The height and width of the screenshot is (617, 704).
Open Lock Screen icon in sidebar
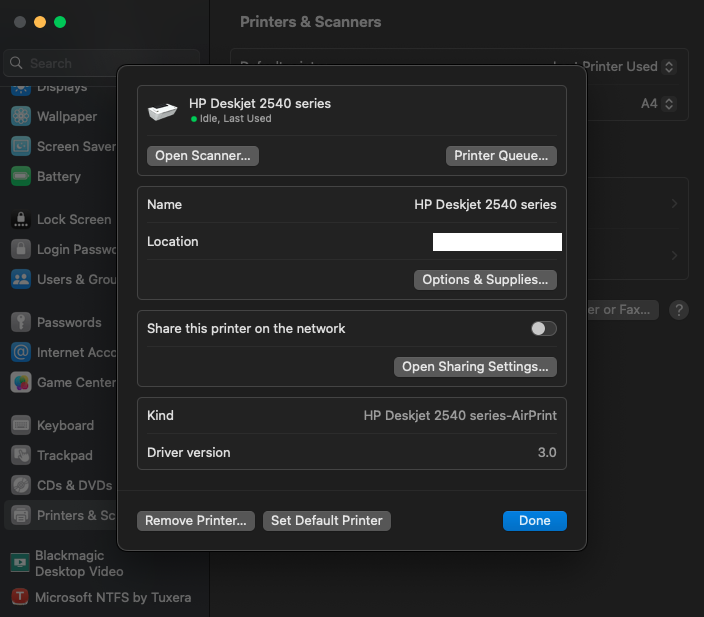[21, 219]
